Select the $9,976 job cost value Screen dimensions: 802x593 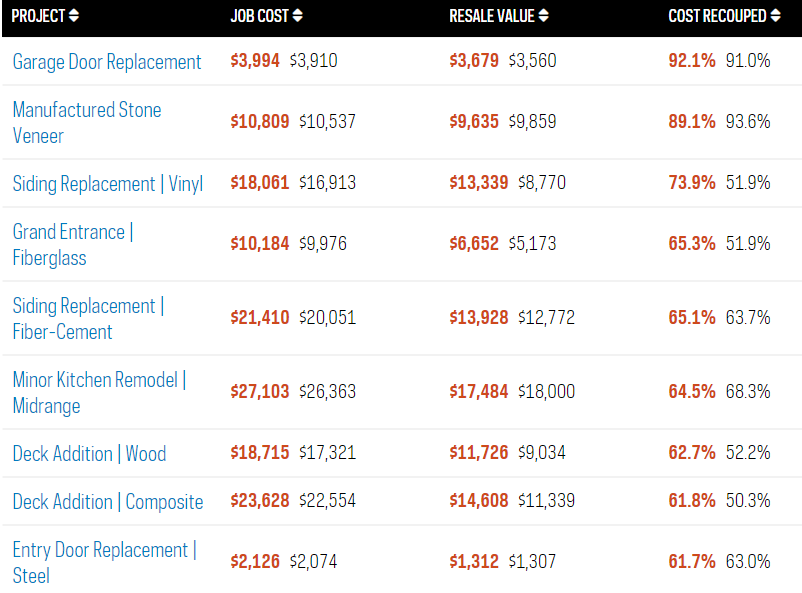(x=323, y=244)
